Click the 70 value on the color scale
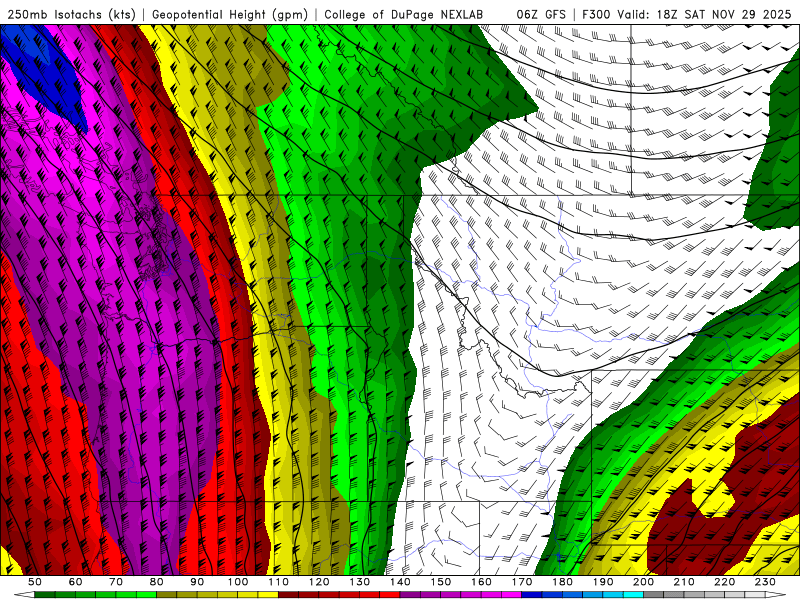This screenshot has height=600, width=800. tap(116, 582)
